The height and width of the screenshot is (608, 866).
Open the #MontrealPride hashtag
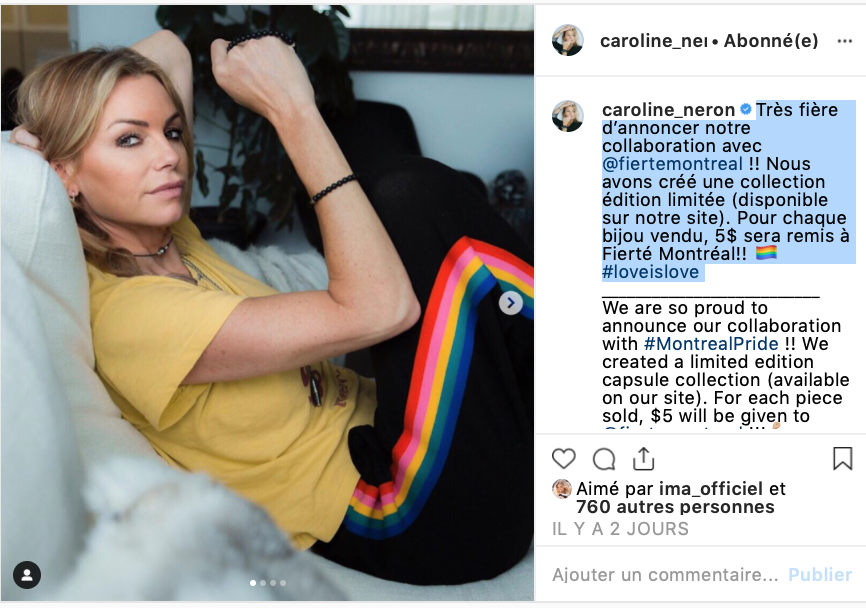pos(711,344)
